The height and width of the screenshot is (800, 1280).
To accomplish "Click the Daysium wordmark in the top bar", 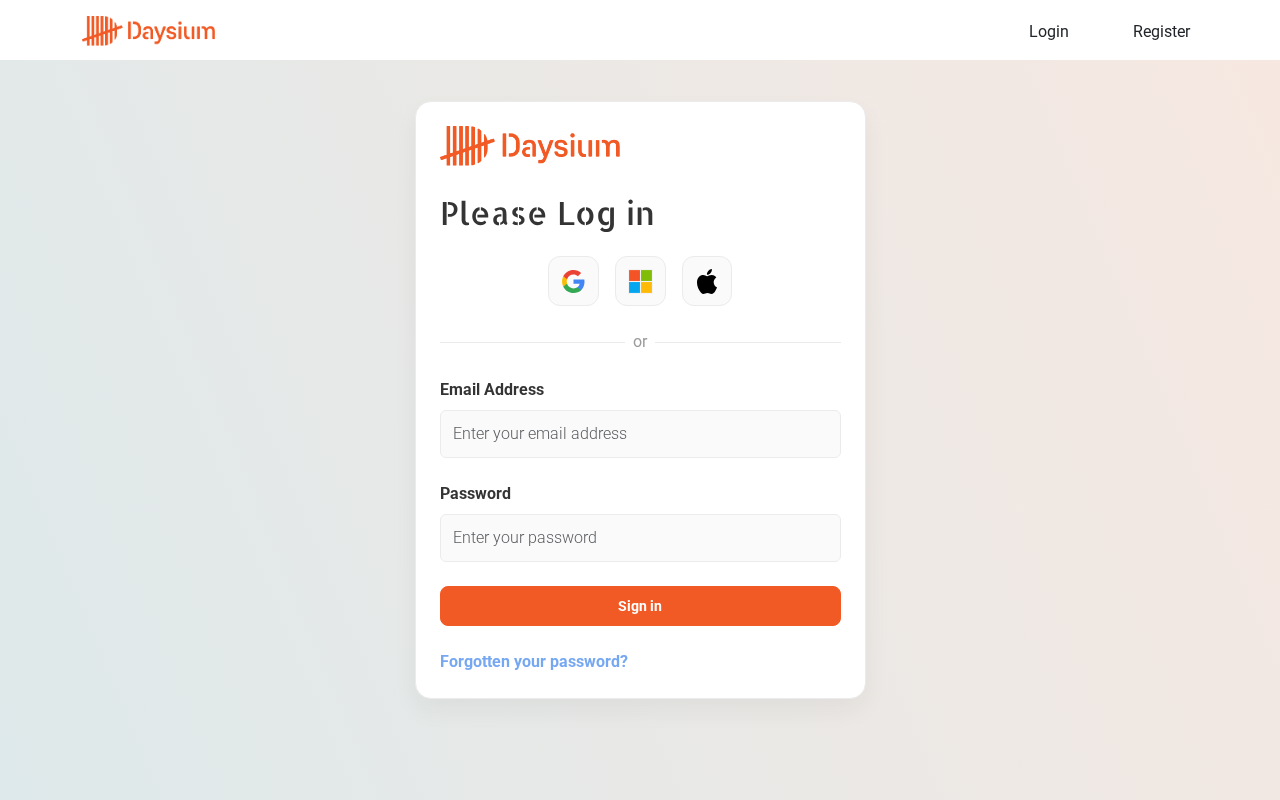I will pos(172,32).
